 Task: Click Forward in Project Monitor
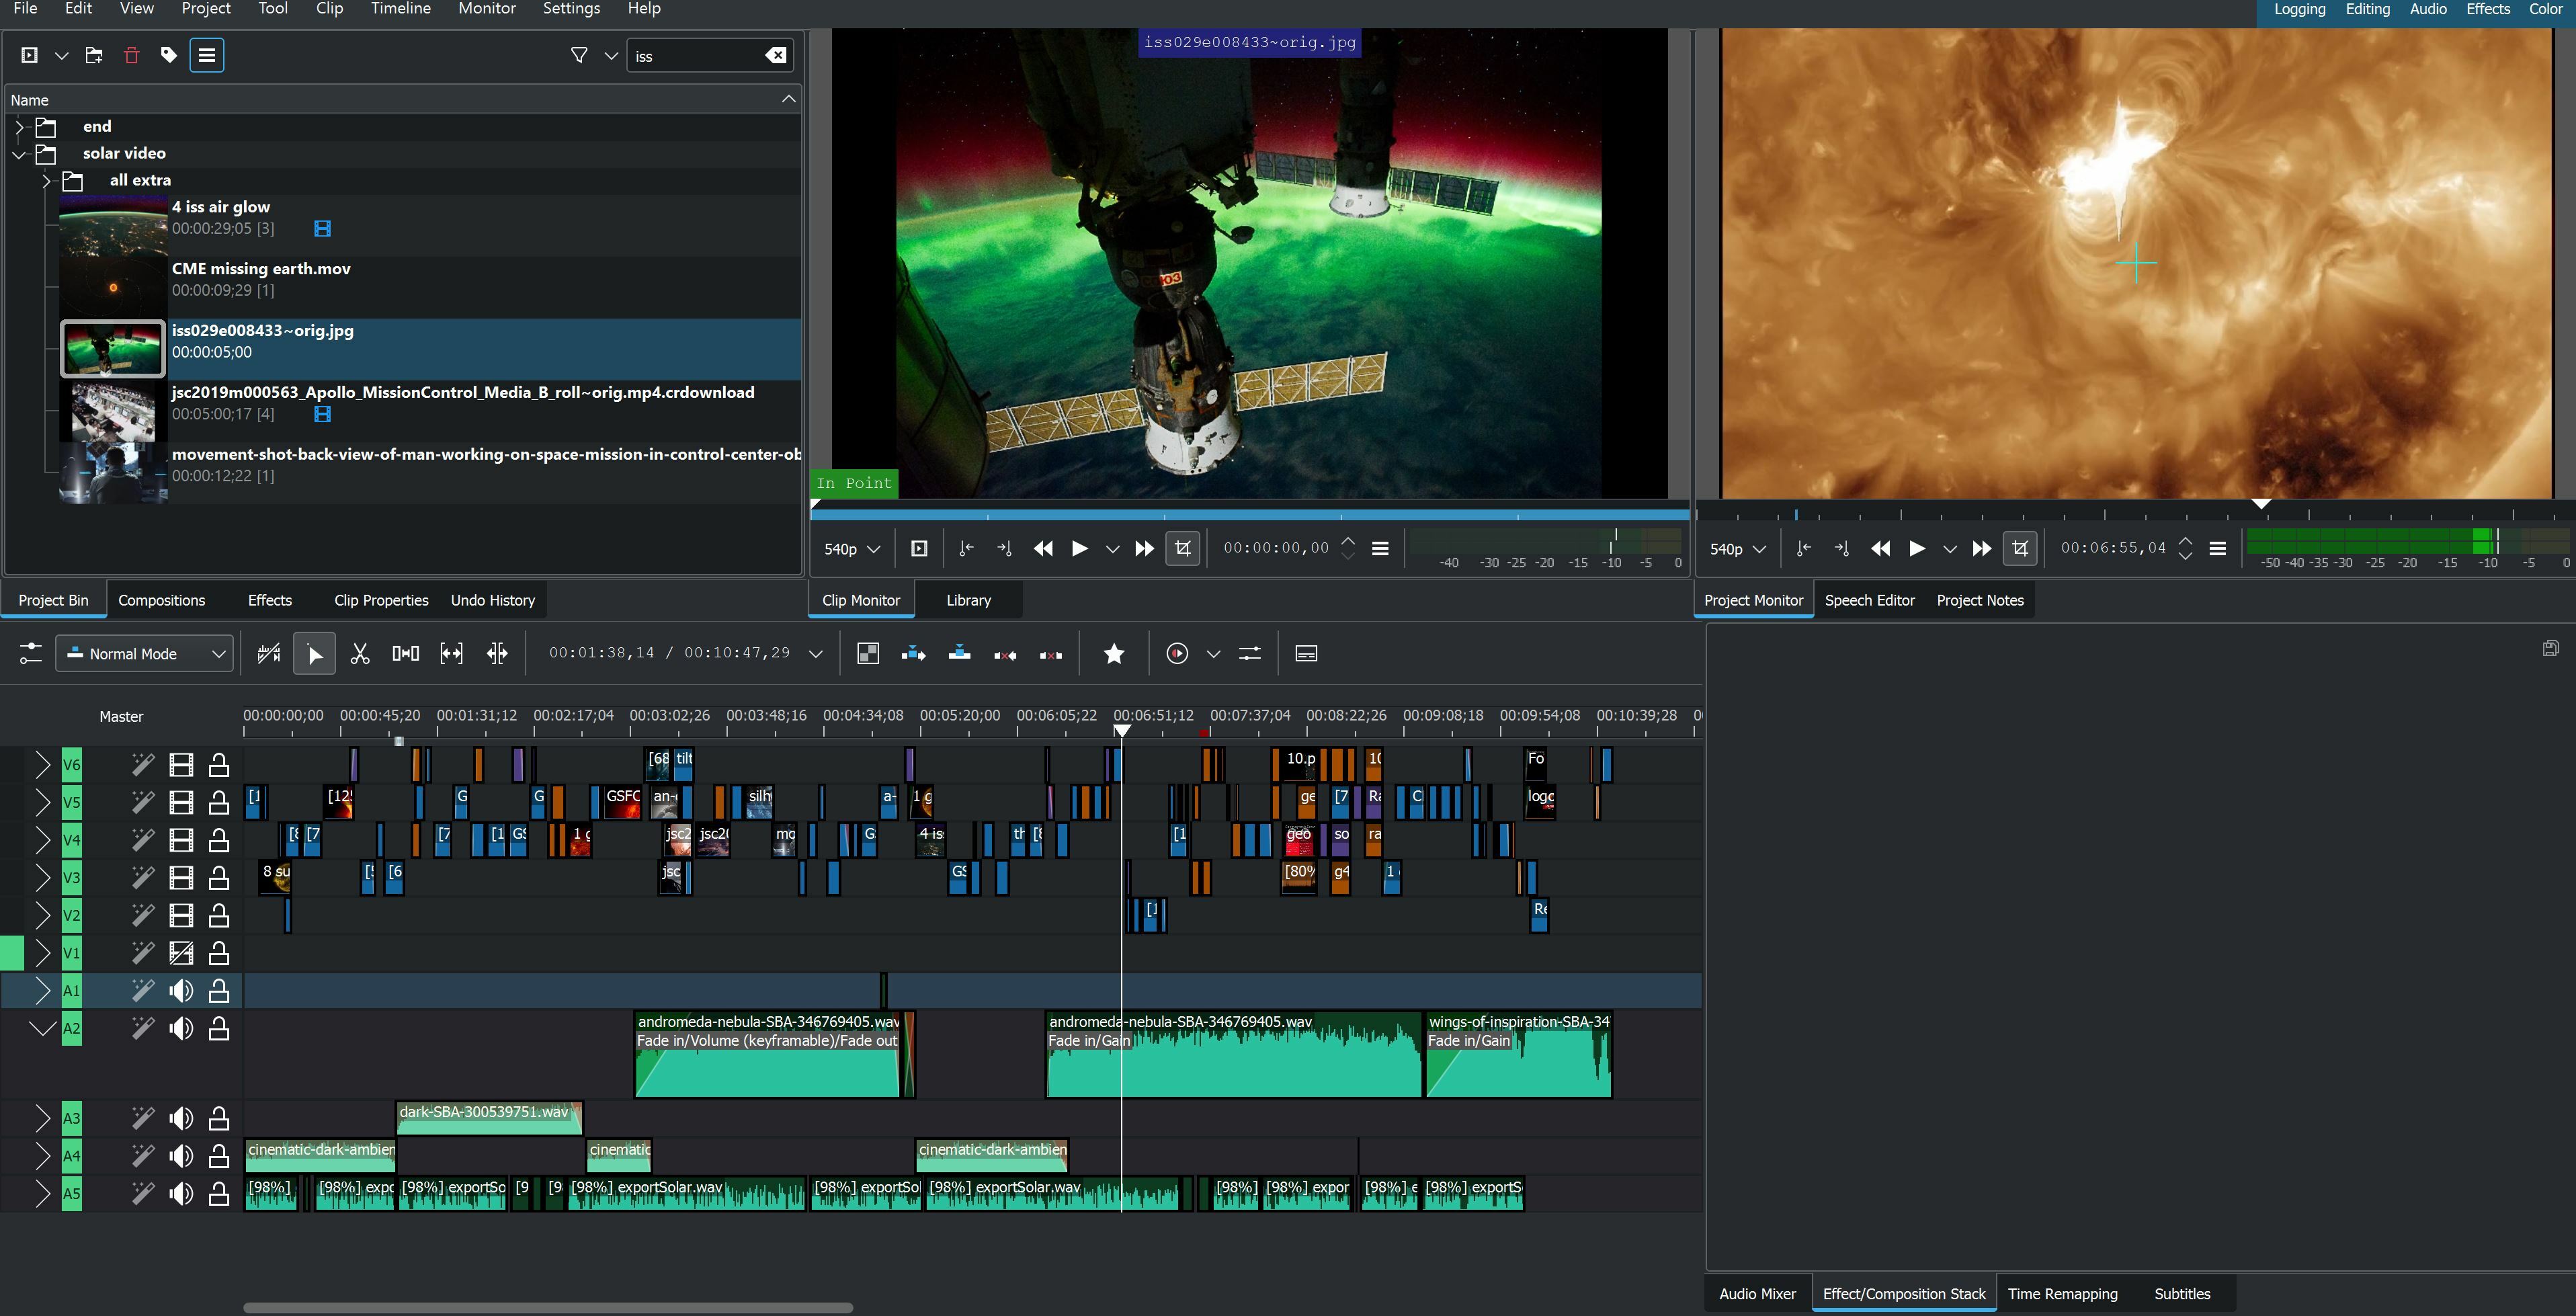(1982, 548)
